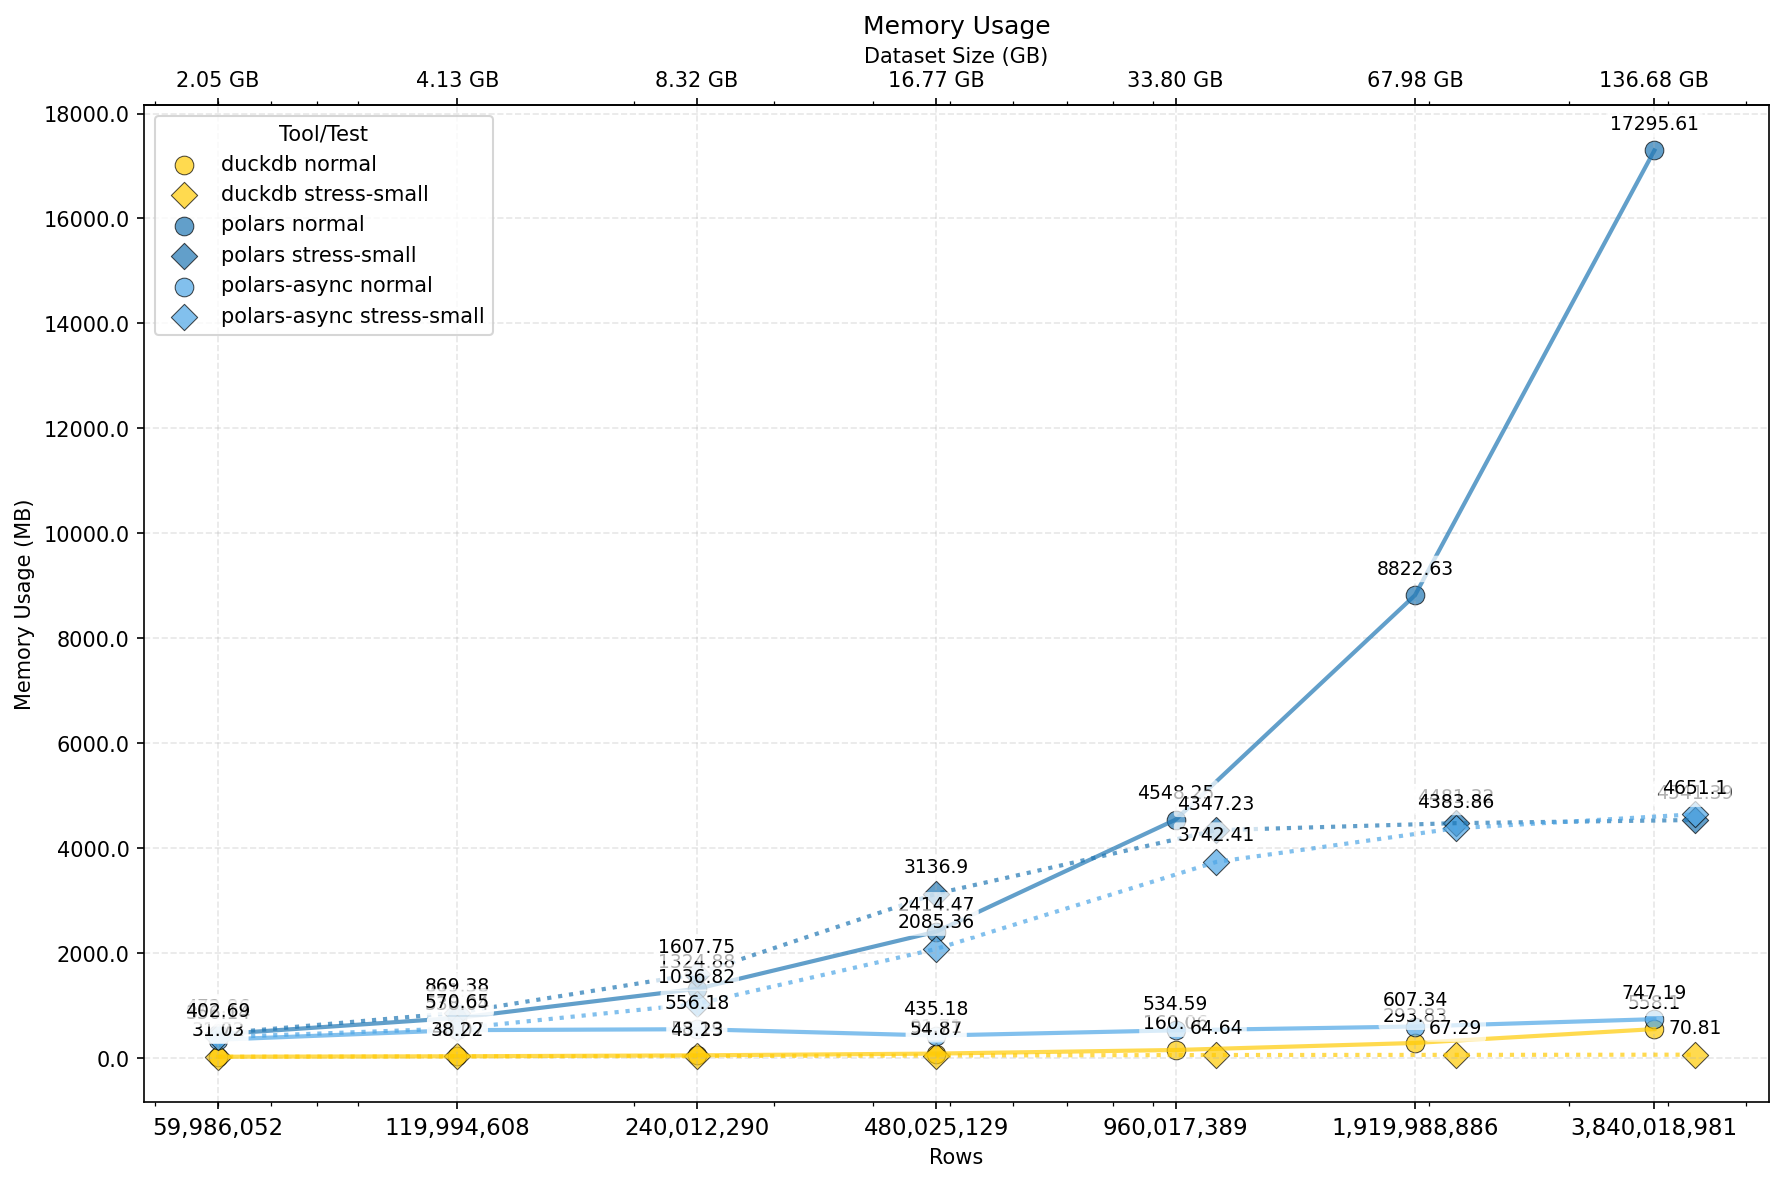This screenshot has height=1183, width=1783.
Task: Click the 136.68 GB top axis tick label
Action: [1654, 80]
